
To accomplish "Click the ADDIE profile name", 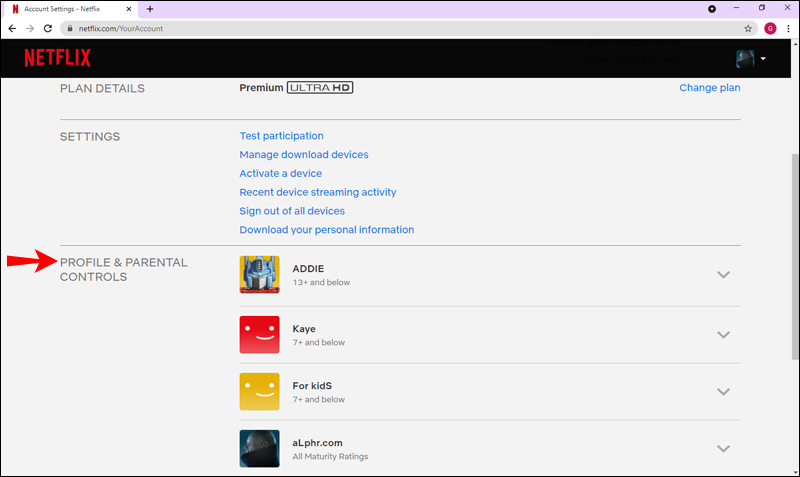I will pyautogui.click(x=308, y=269).
